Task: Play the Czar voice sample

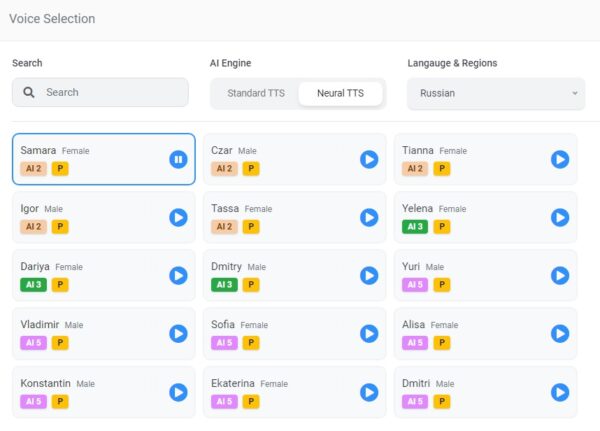Action: (x=369, y=159)
